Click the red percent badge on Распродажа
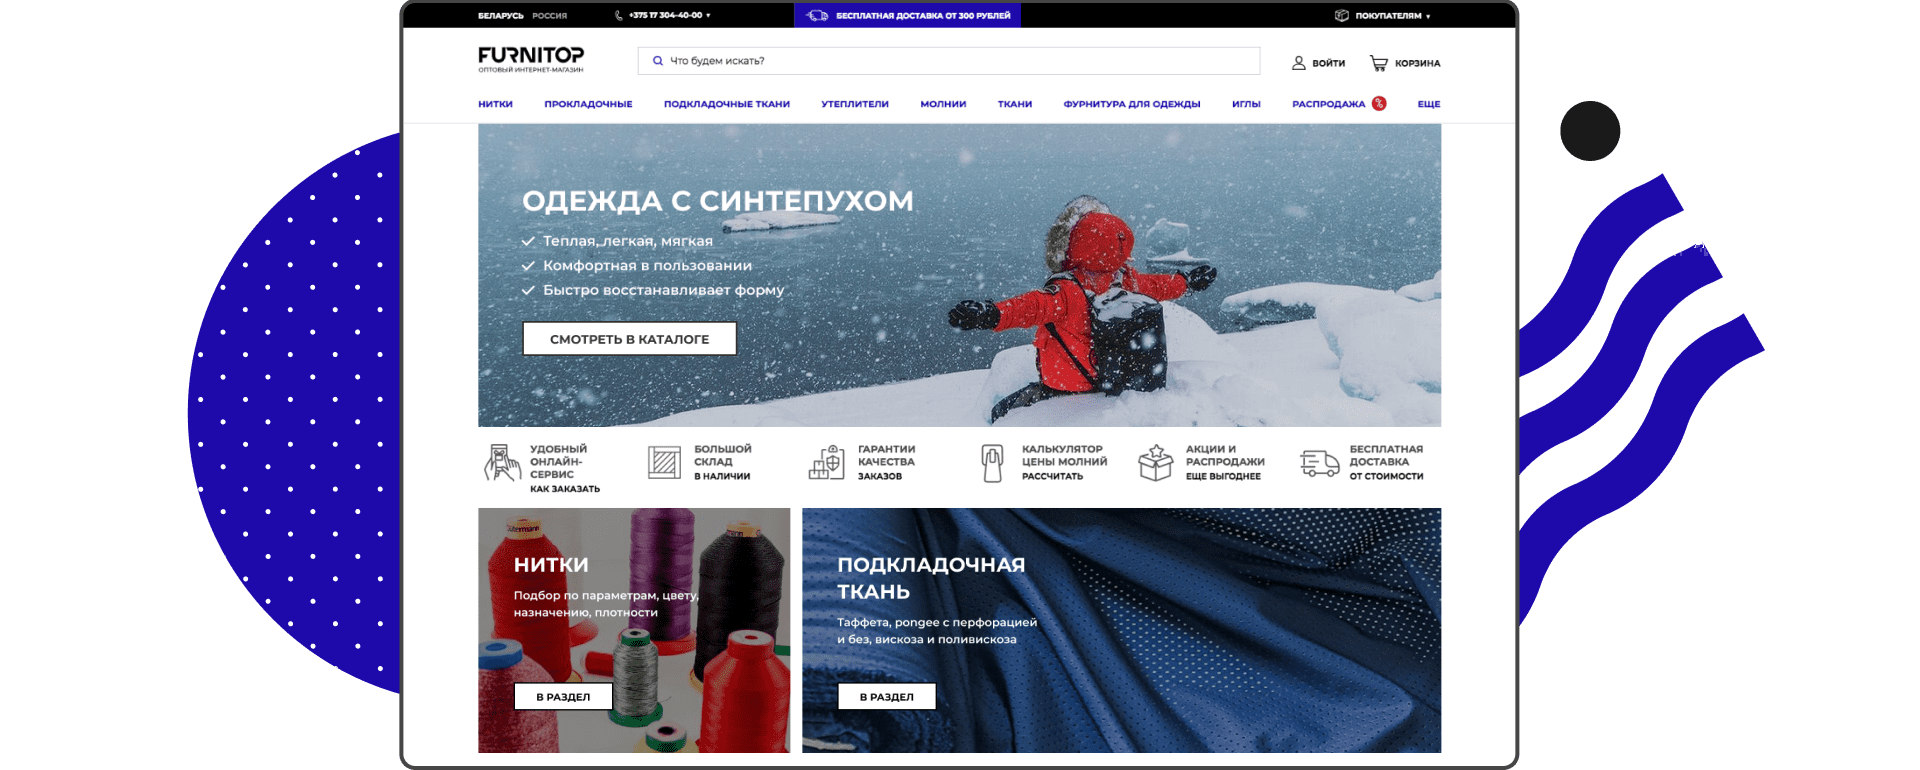Screen dimensions: 1920x770 [x=1379, y=103]
